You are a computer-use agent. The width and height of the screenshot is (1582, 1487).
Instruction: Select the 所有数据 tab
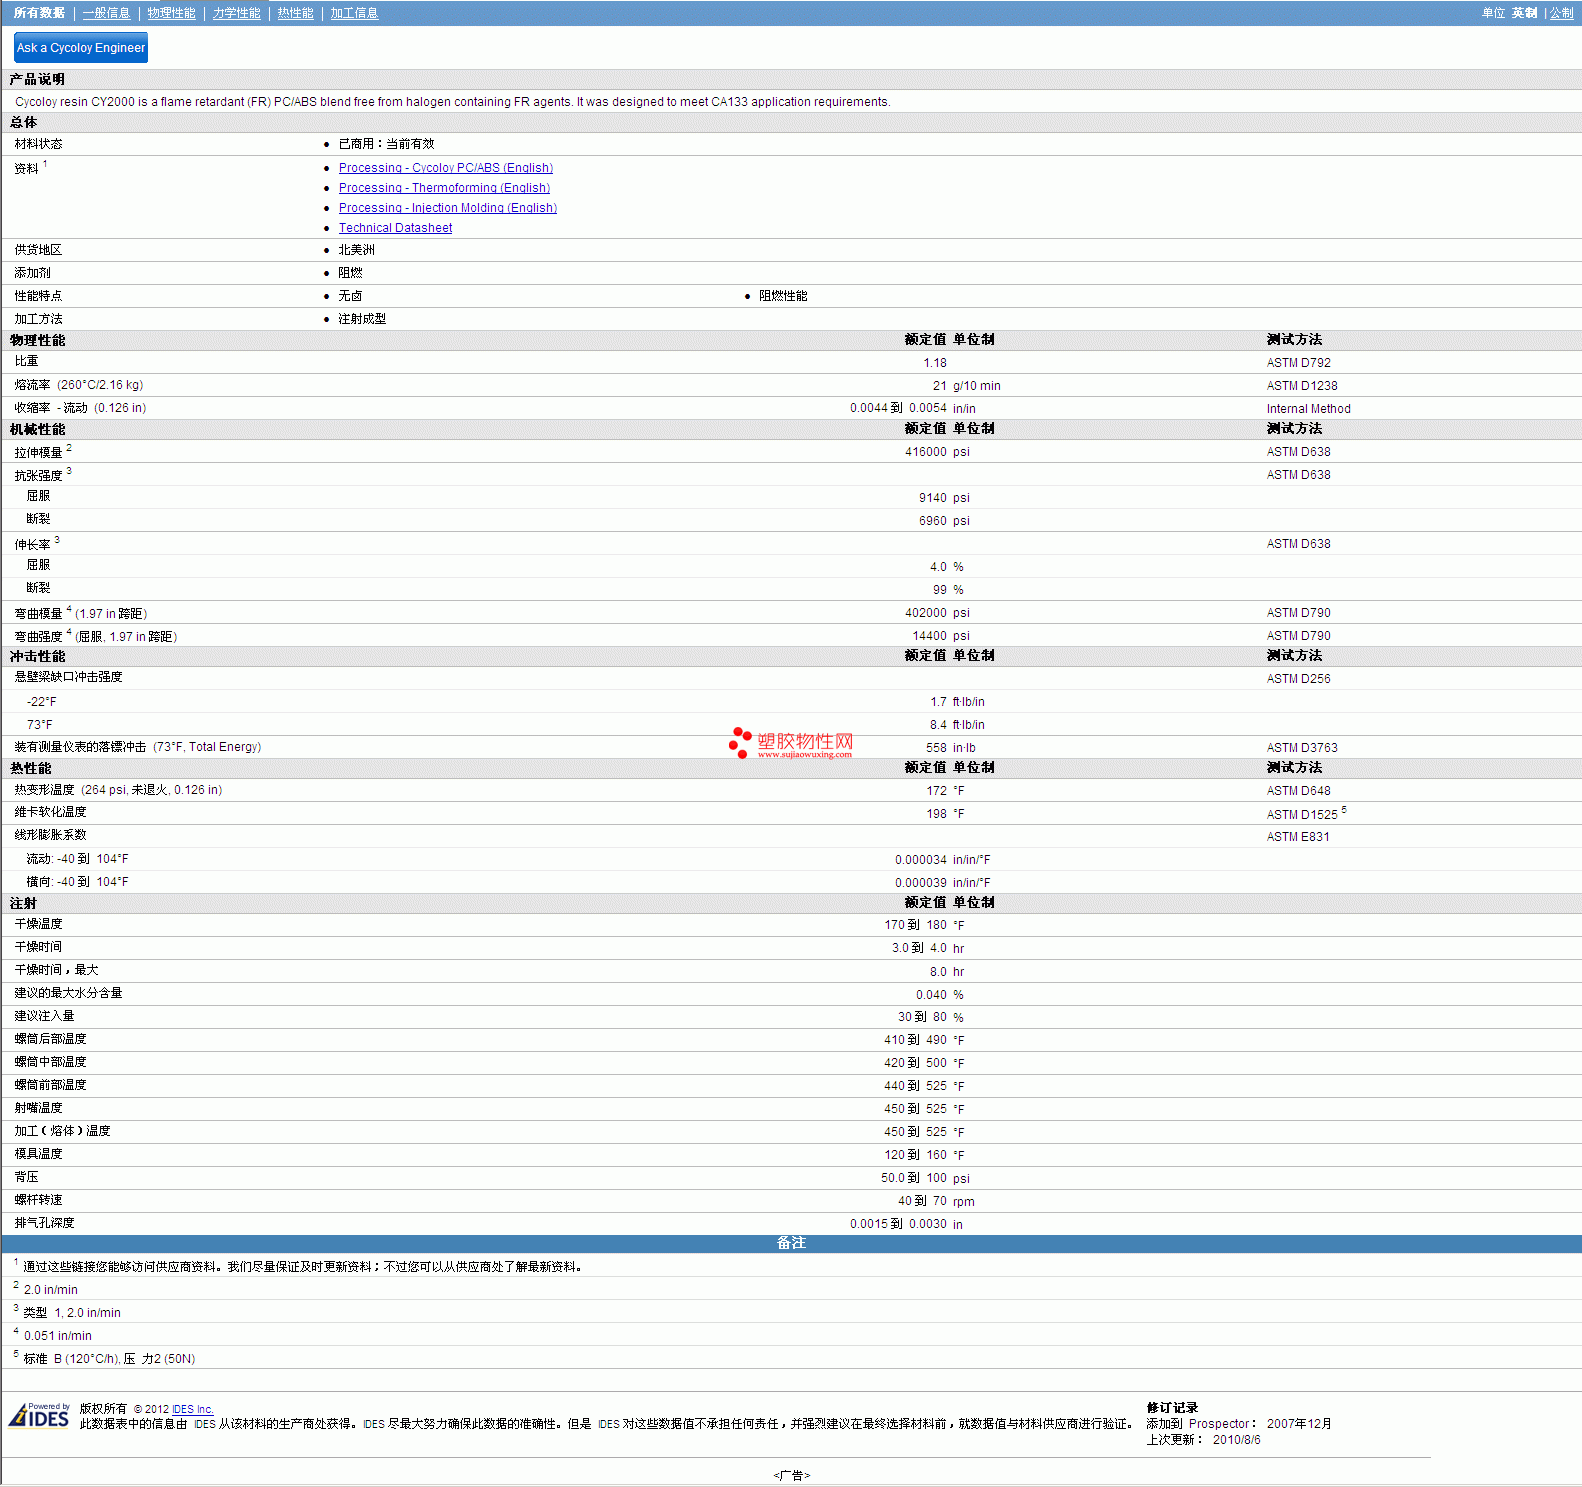pos(39,13)
